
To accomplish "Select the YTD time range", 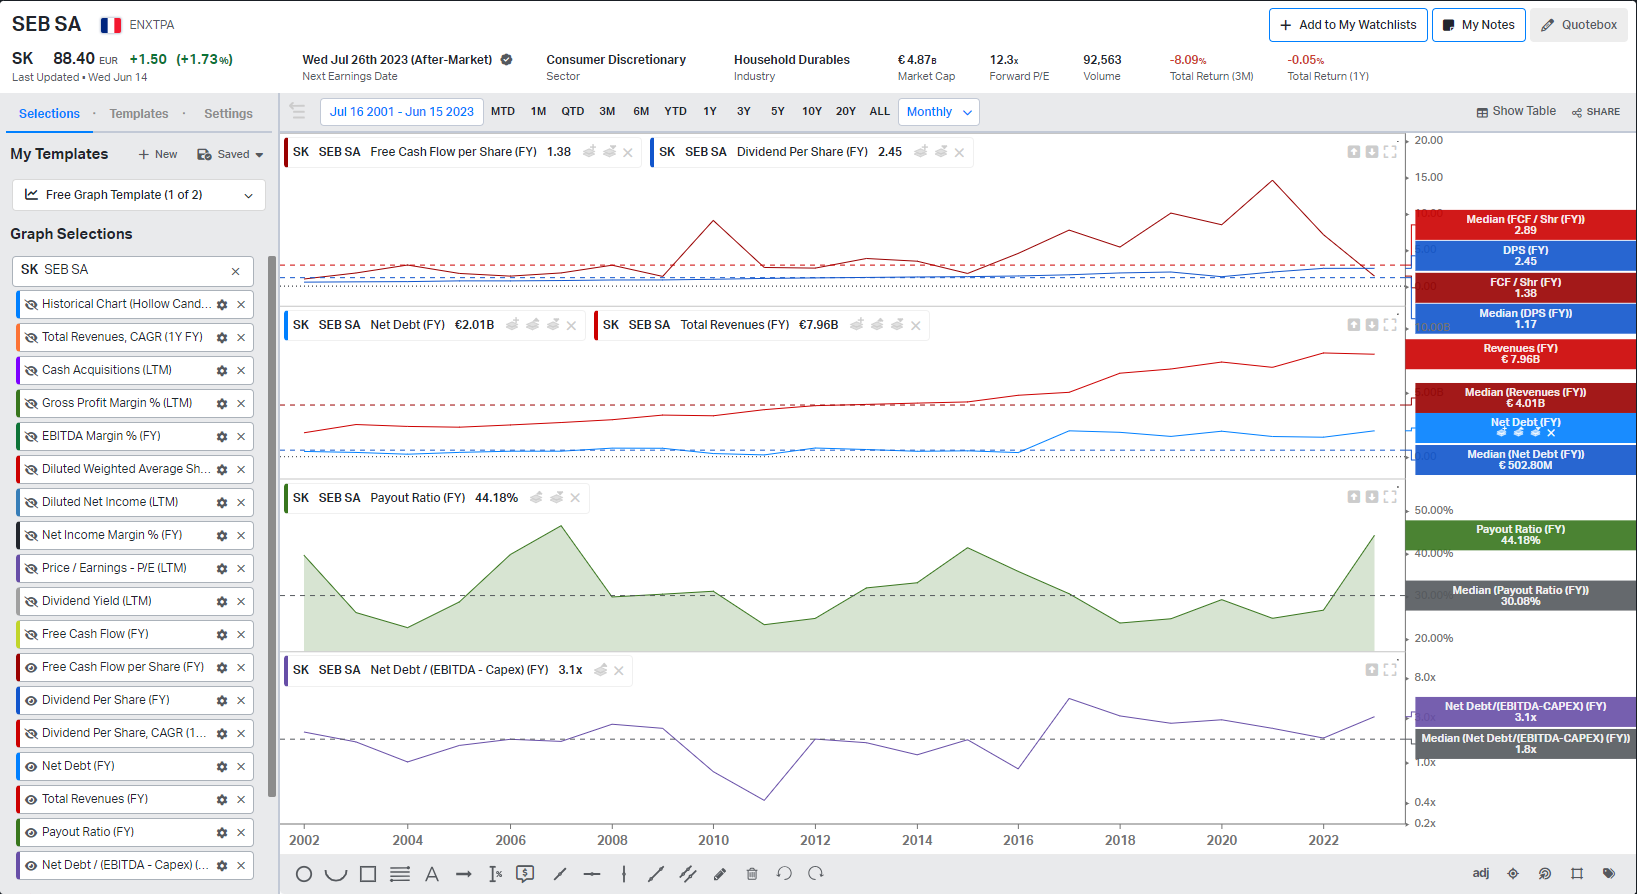I will pyautogui.click(x=675, y=112).
